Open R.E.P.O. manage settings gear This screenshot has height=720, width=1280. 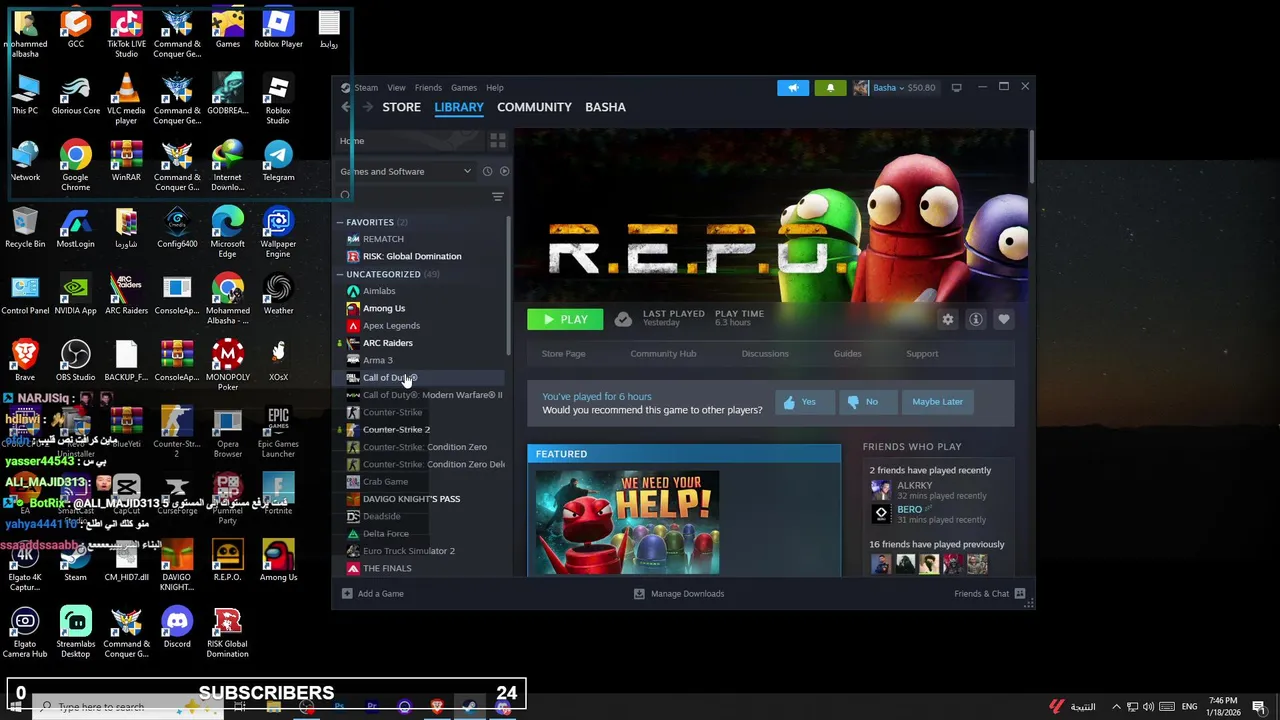[x=947, y=320]
